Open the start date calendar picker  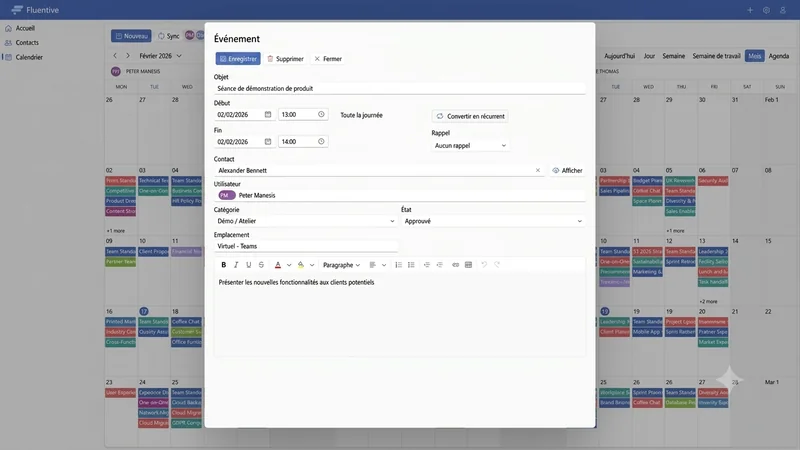pyautogui.click(x=268, y=114)
